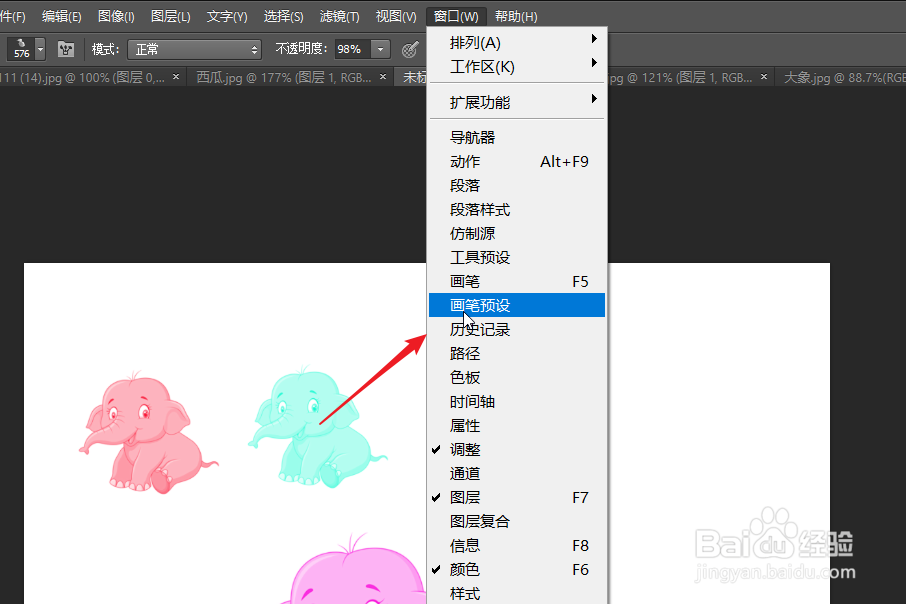906x604 pixels.
Task: Open the 文字(Y) menu
Action: pos(227,16)
